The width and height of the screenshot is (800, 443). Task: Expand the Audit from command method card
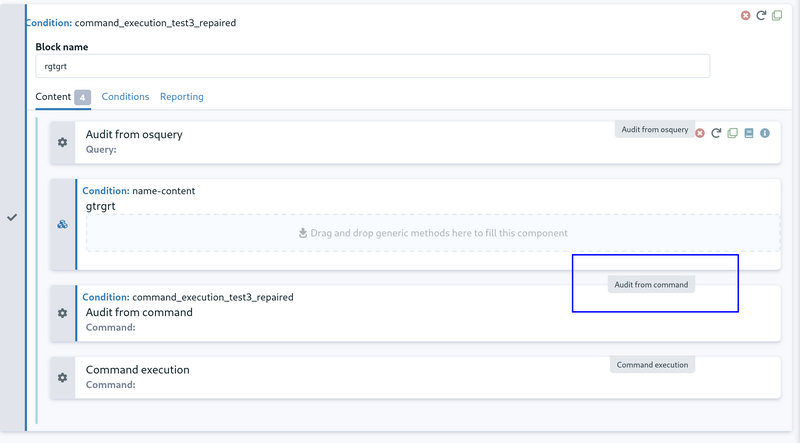(428, 313)
